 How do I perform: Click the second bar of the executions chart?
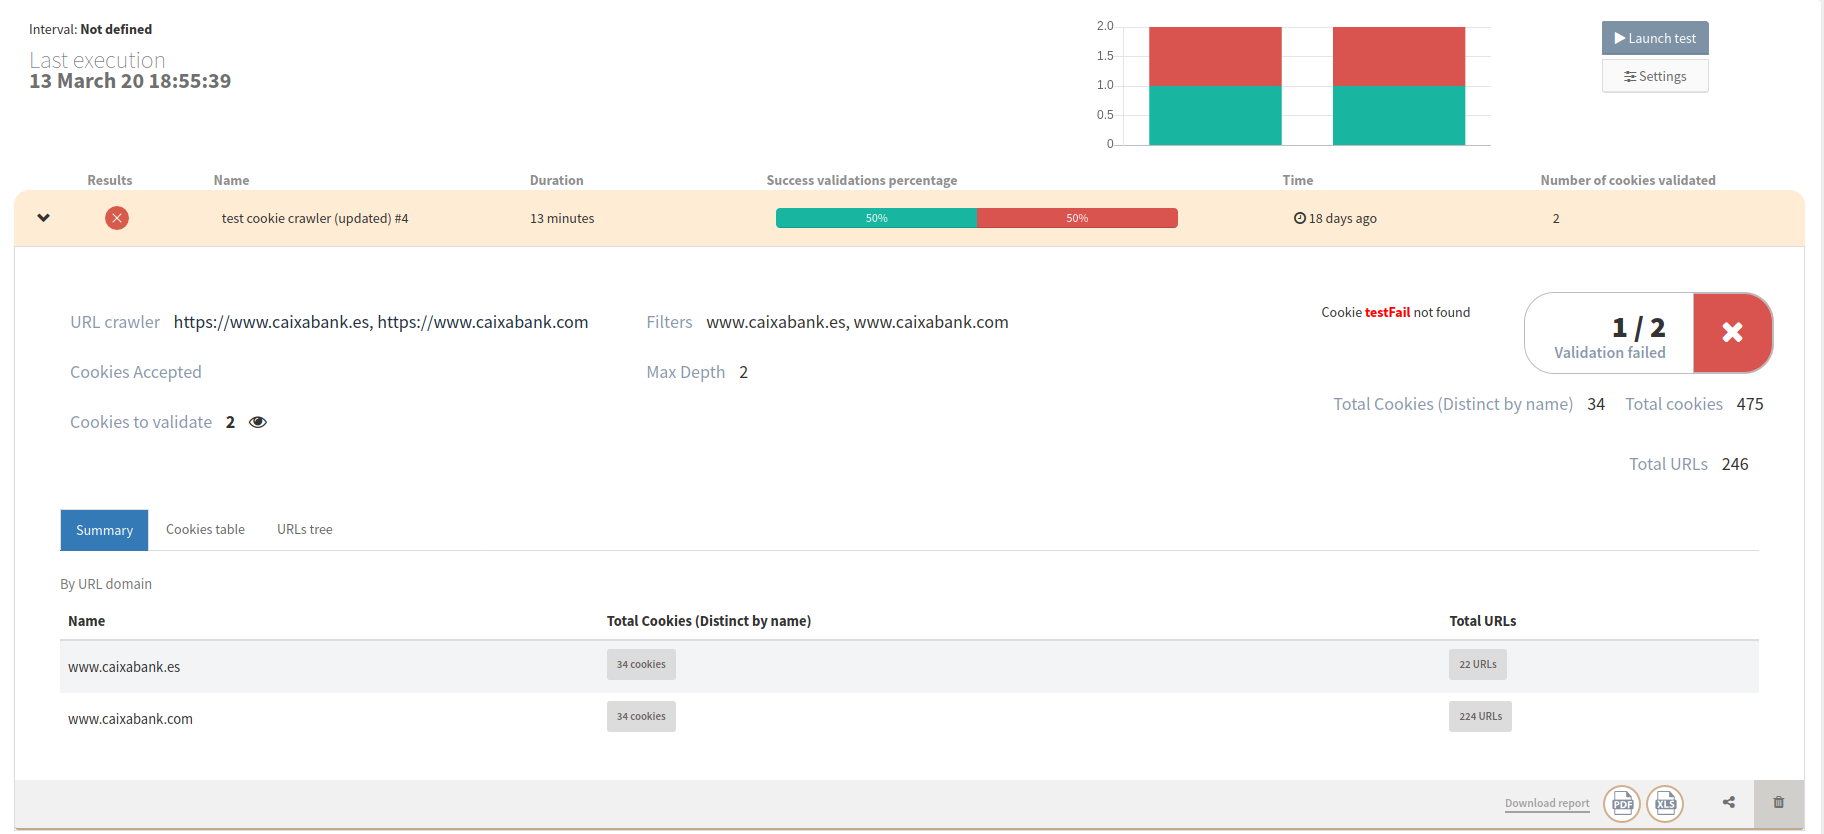click(x=1399, y=86)
